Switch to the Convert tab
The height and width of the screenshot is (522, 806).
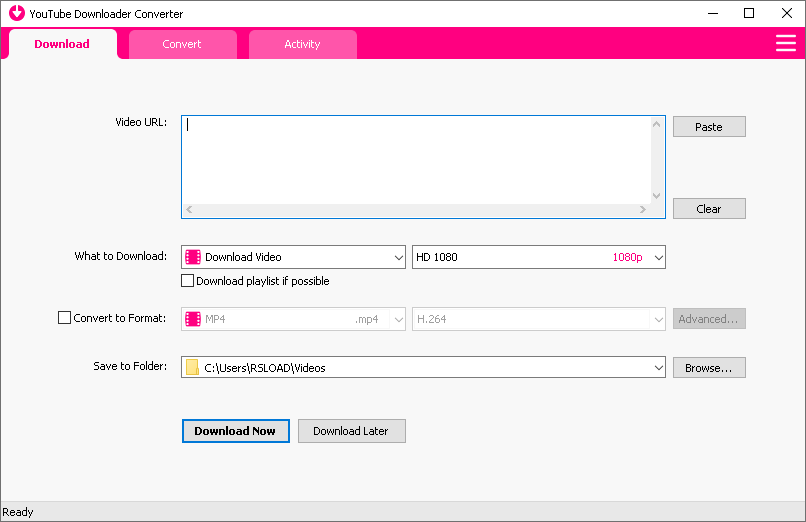[x=182, y=44]
